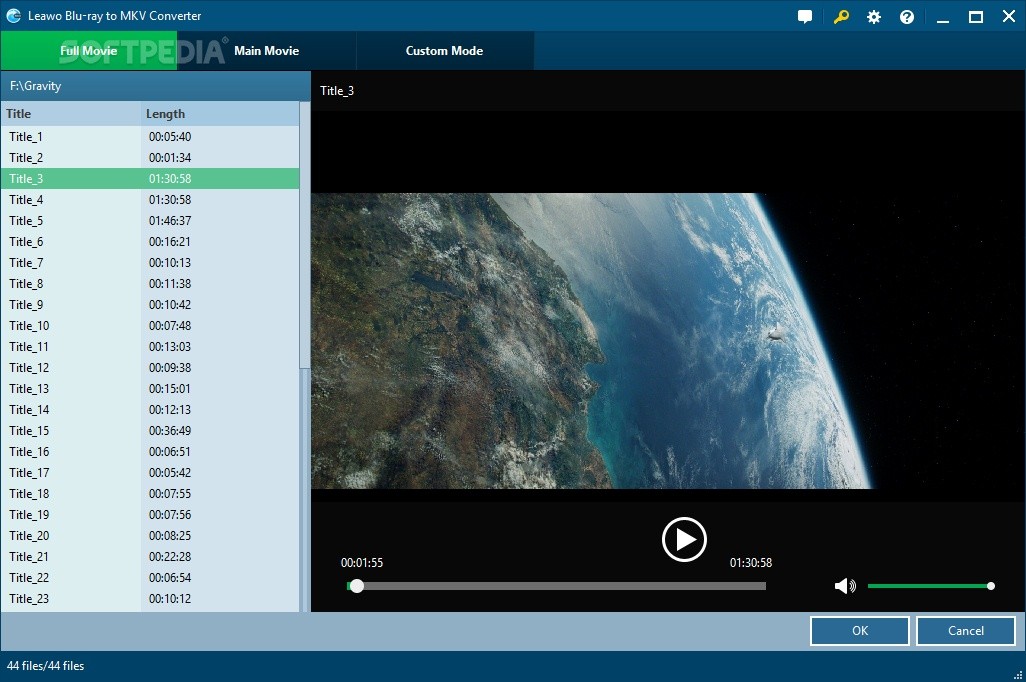Select Title_21 with length 00:22:28
1026x682 pixels.
coord(150,556)
